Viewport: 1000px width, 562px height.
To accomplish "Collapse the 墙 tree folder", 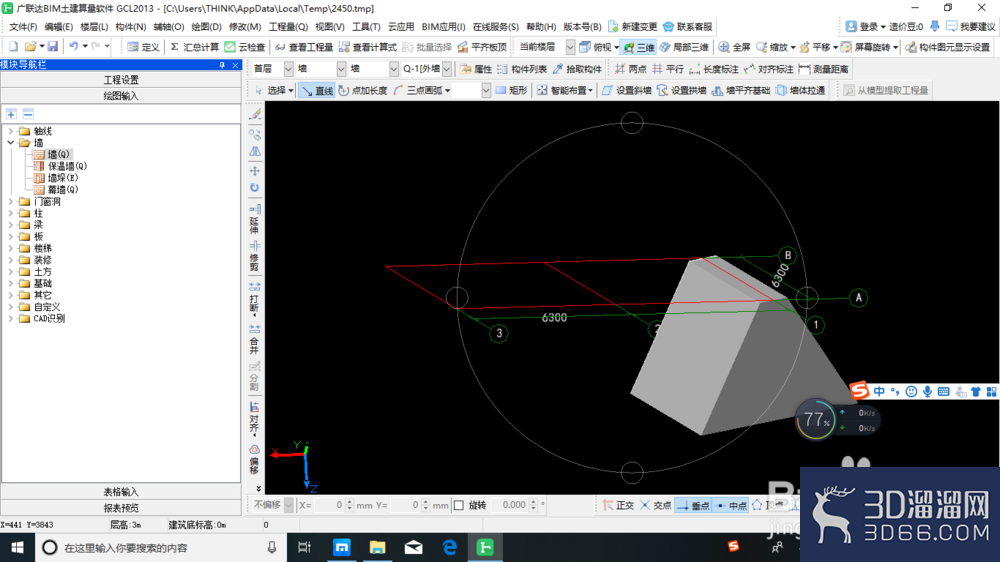I will coord(10,142).
